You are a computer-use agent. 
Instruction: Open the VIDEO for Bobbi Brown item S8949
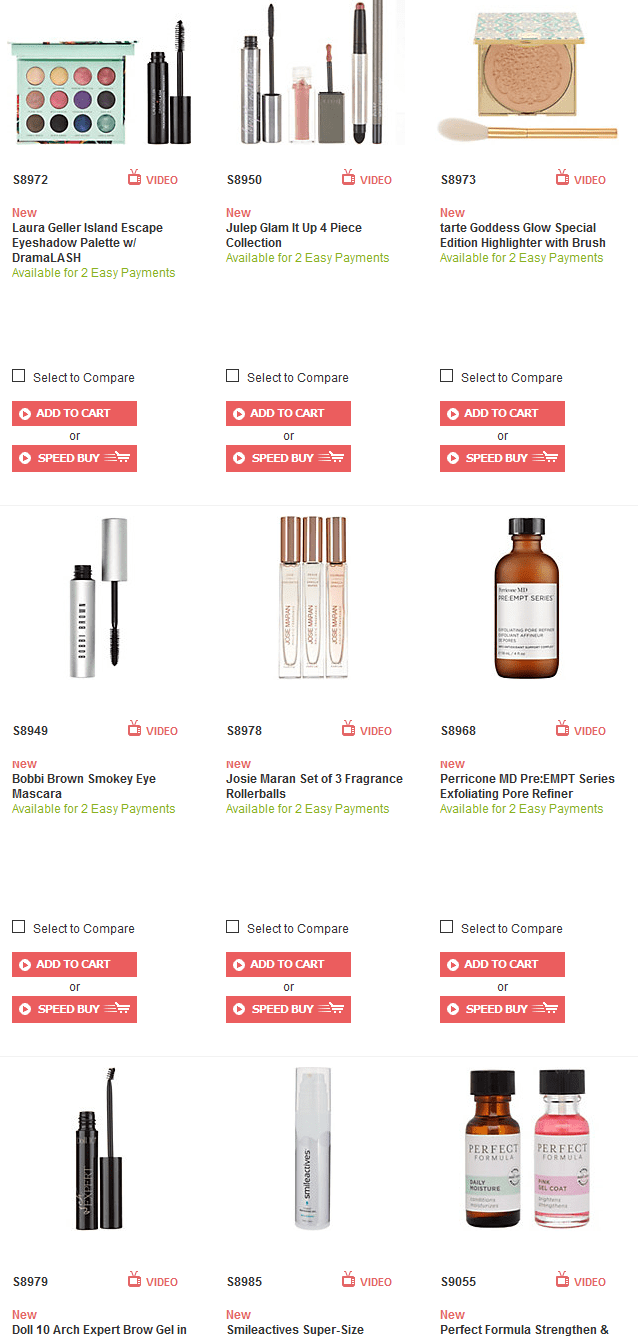(152, 730)
